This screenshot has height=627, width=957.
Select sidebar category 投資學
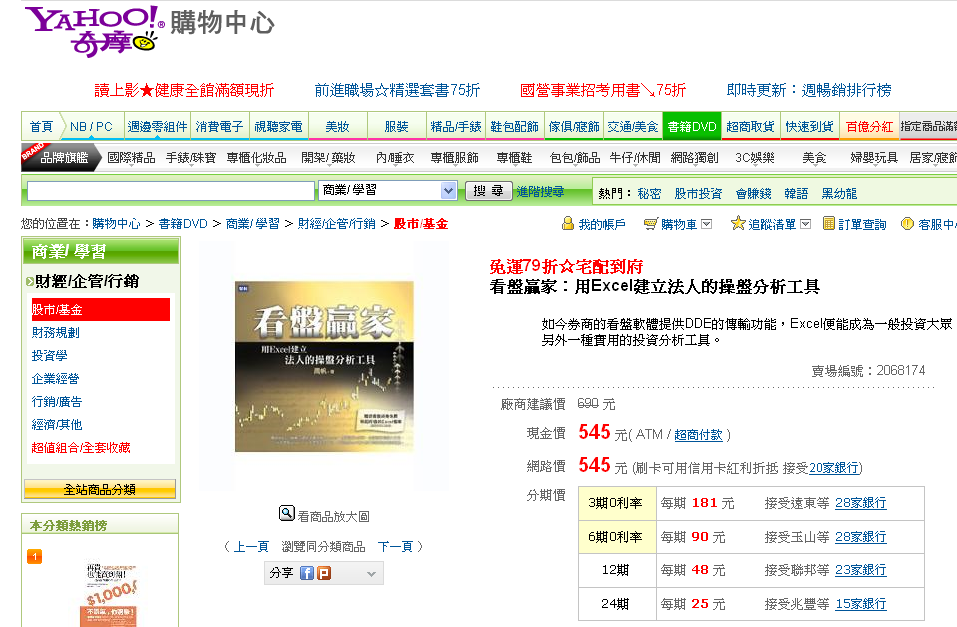click(x=49, y=356)
